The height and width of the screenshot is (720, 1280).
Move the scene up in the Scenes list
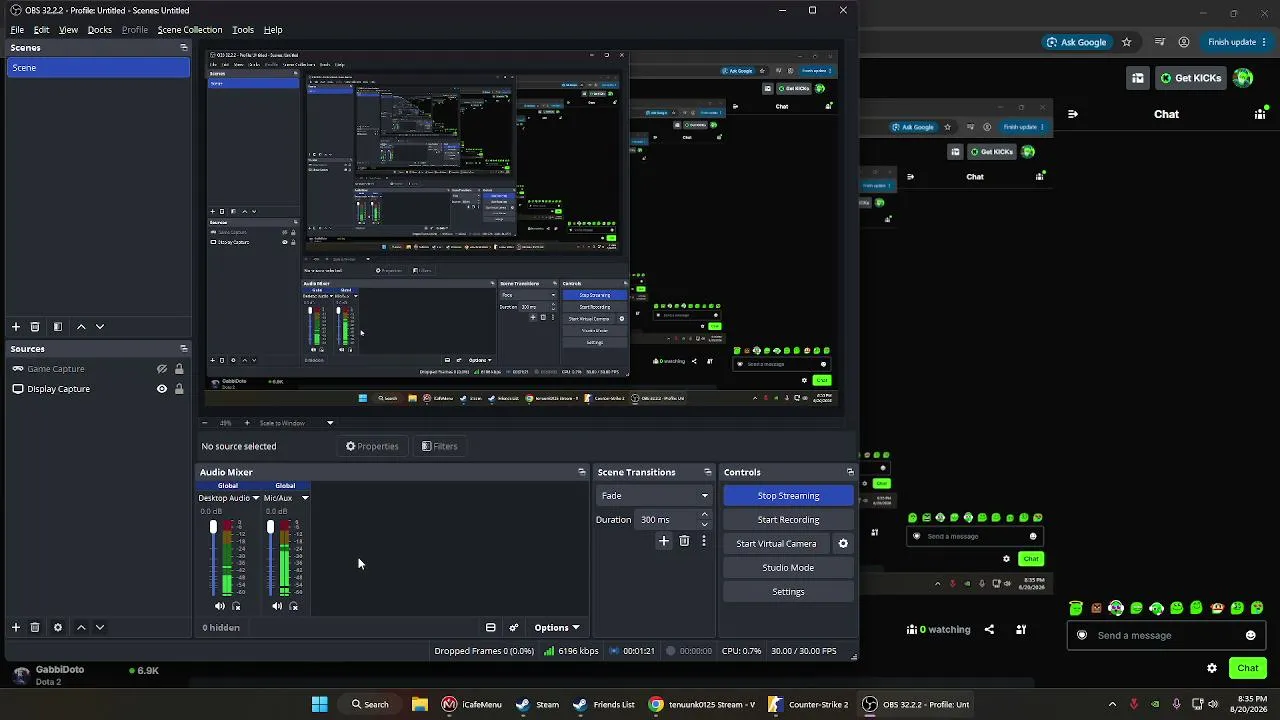click(81, 327)
